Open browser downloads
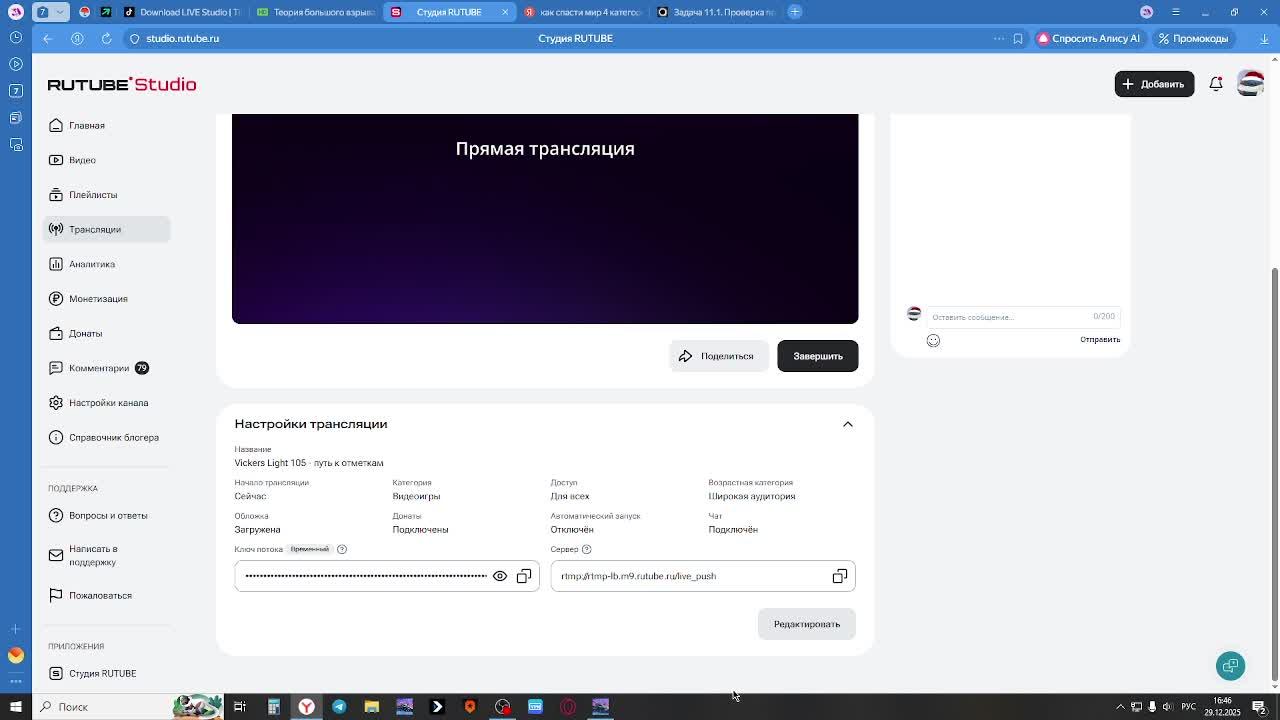 coord(1264,38)
